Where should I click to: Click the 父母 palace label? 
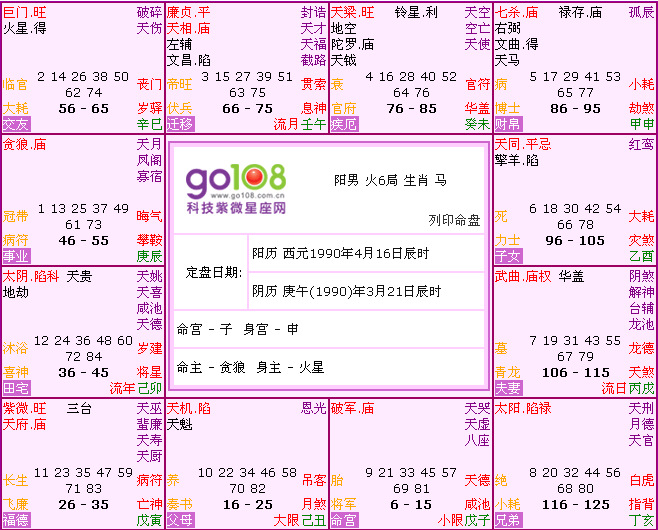pos(180,520)
